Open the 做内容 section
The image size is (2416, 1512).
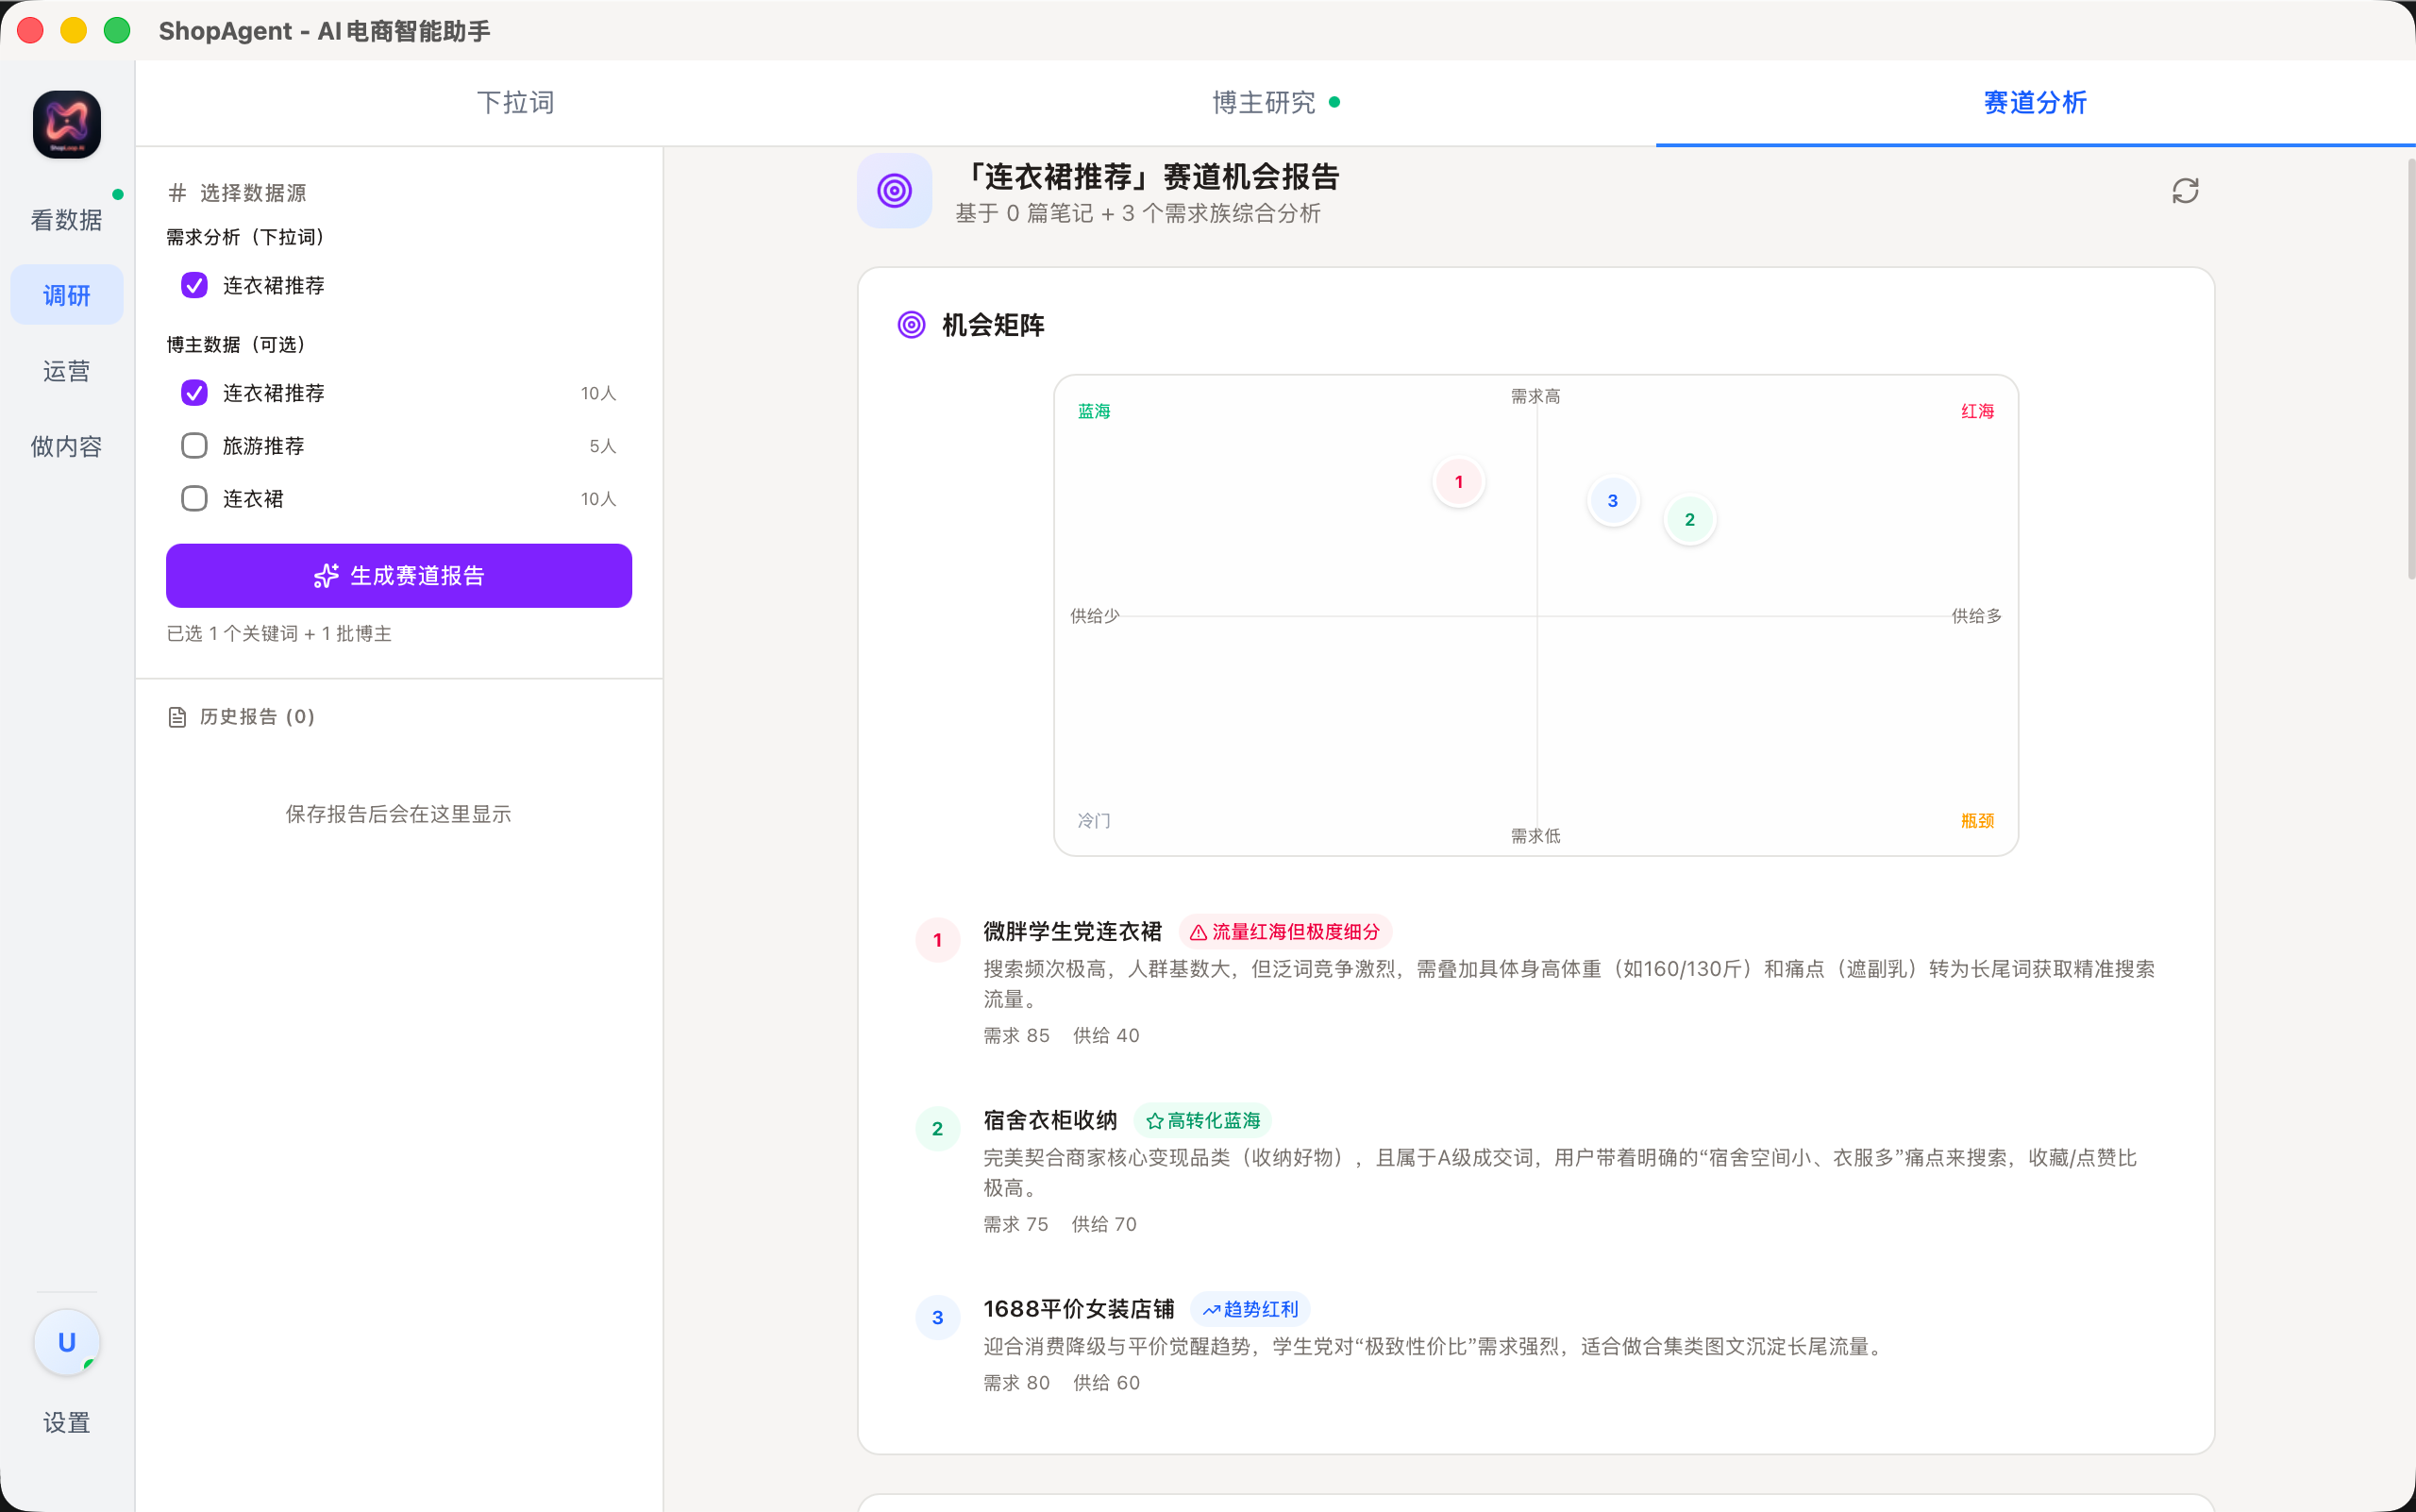point(66,446)
